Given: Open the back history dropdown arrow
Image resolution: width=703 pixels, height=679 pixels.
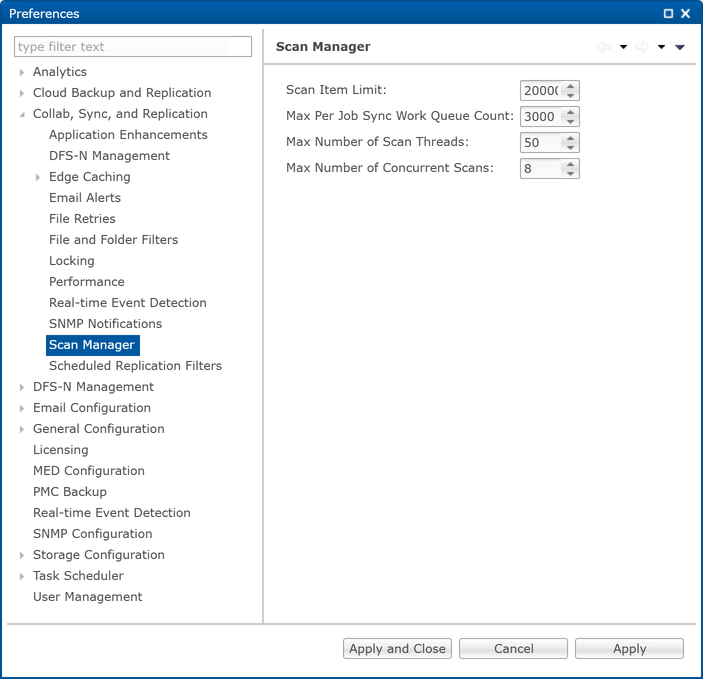Looking at the screenshot, I should (623, 47).
